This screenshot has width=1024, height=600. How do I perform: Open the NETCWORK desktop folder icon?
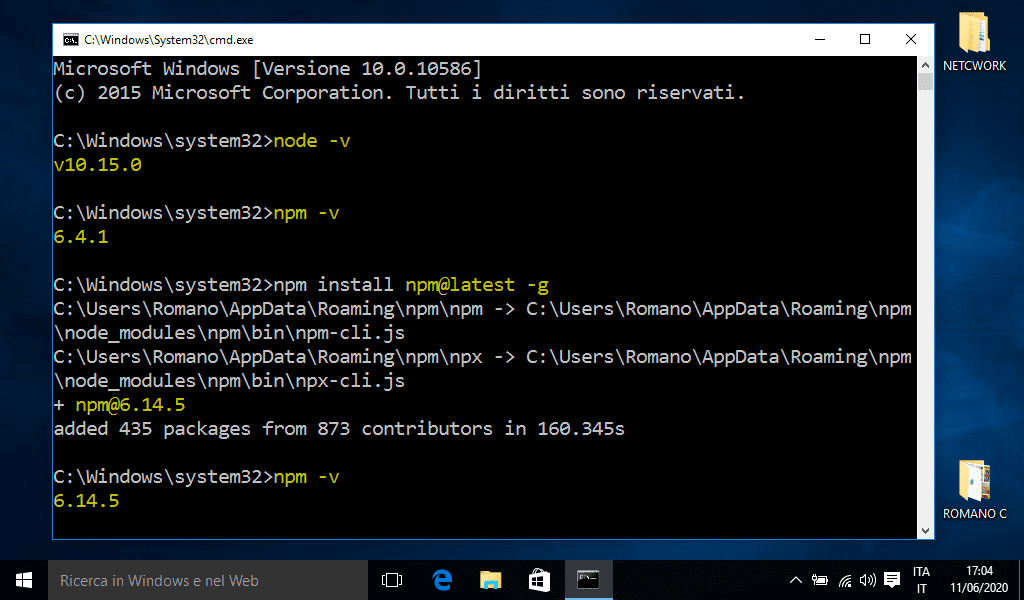[x=974, y=42]
